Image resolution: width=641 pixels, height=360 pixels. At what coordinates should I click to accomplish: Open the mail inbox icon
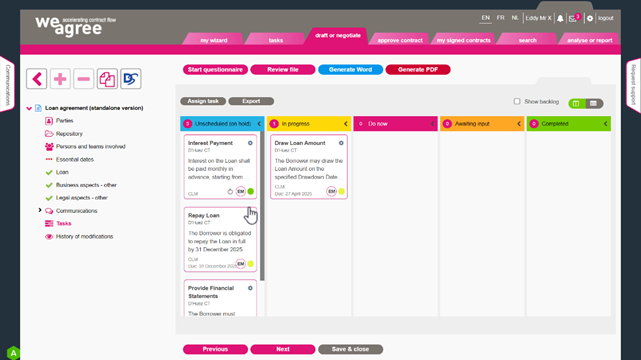pyautogui.click(x=573, y=19)
